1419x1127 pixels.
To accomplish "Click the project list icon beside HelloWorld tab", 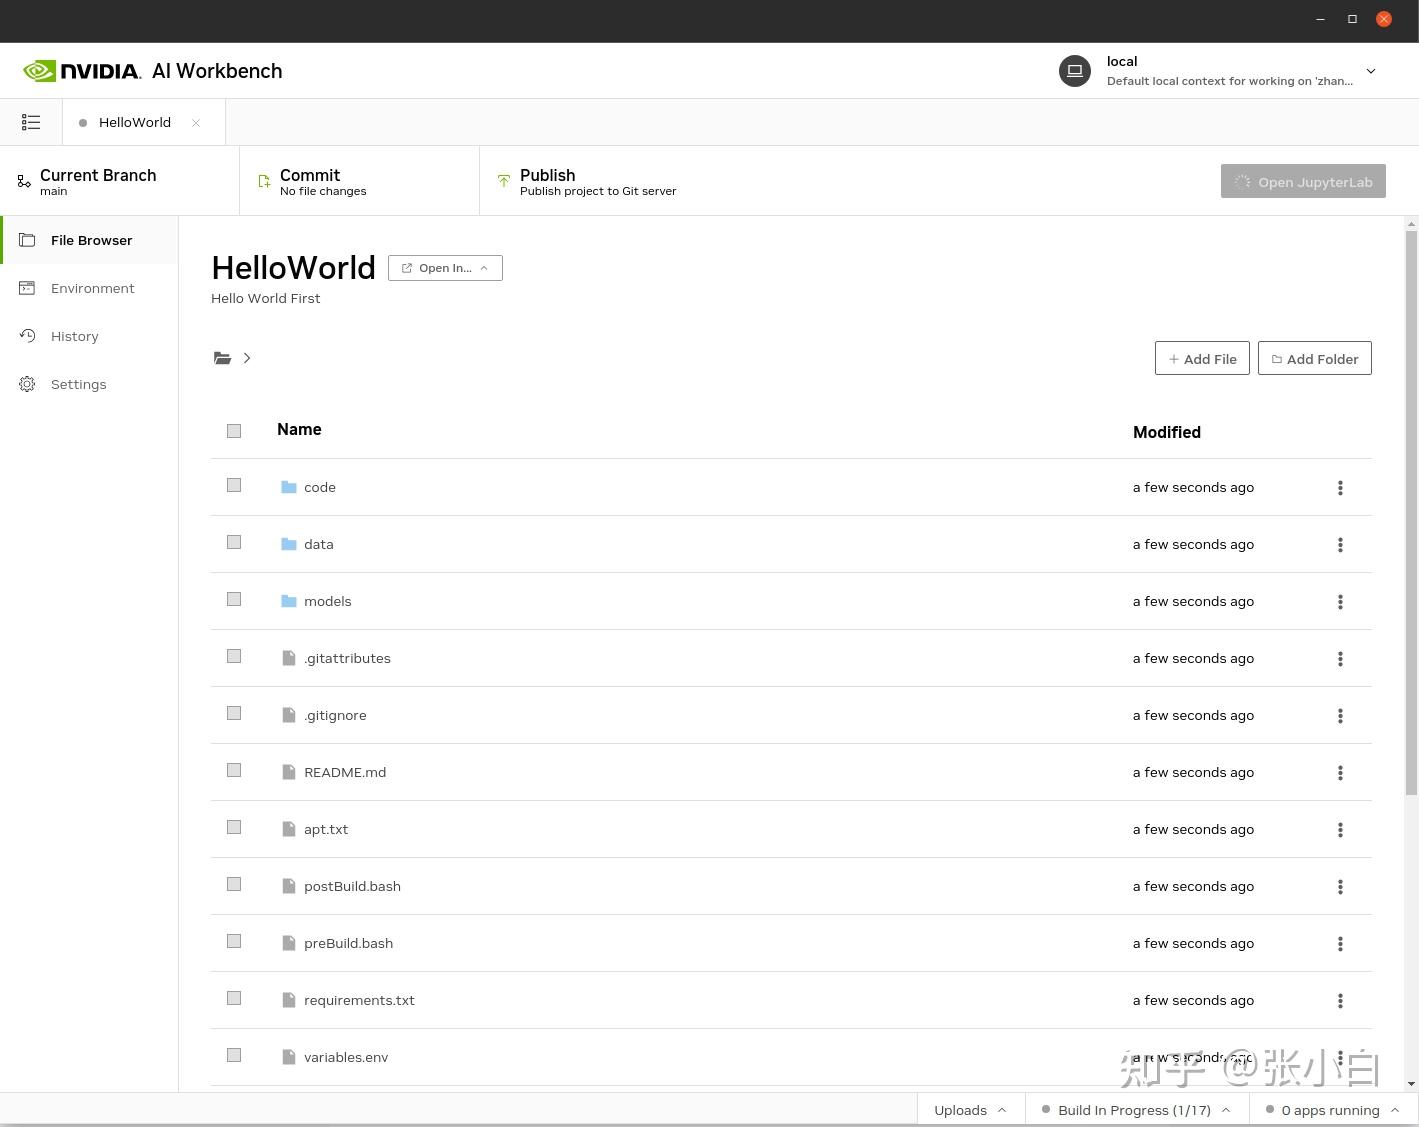I will pos(31,121).
